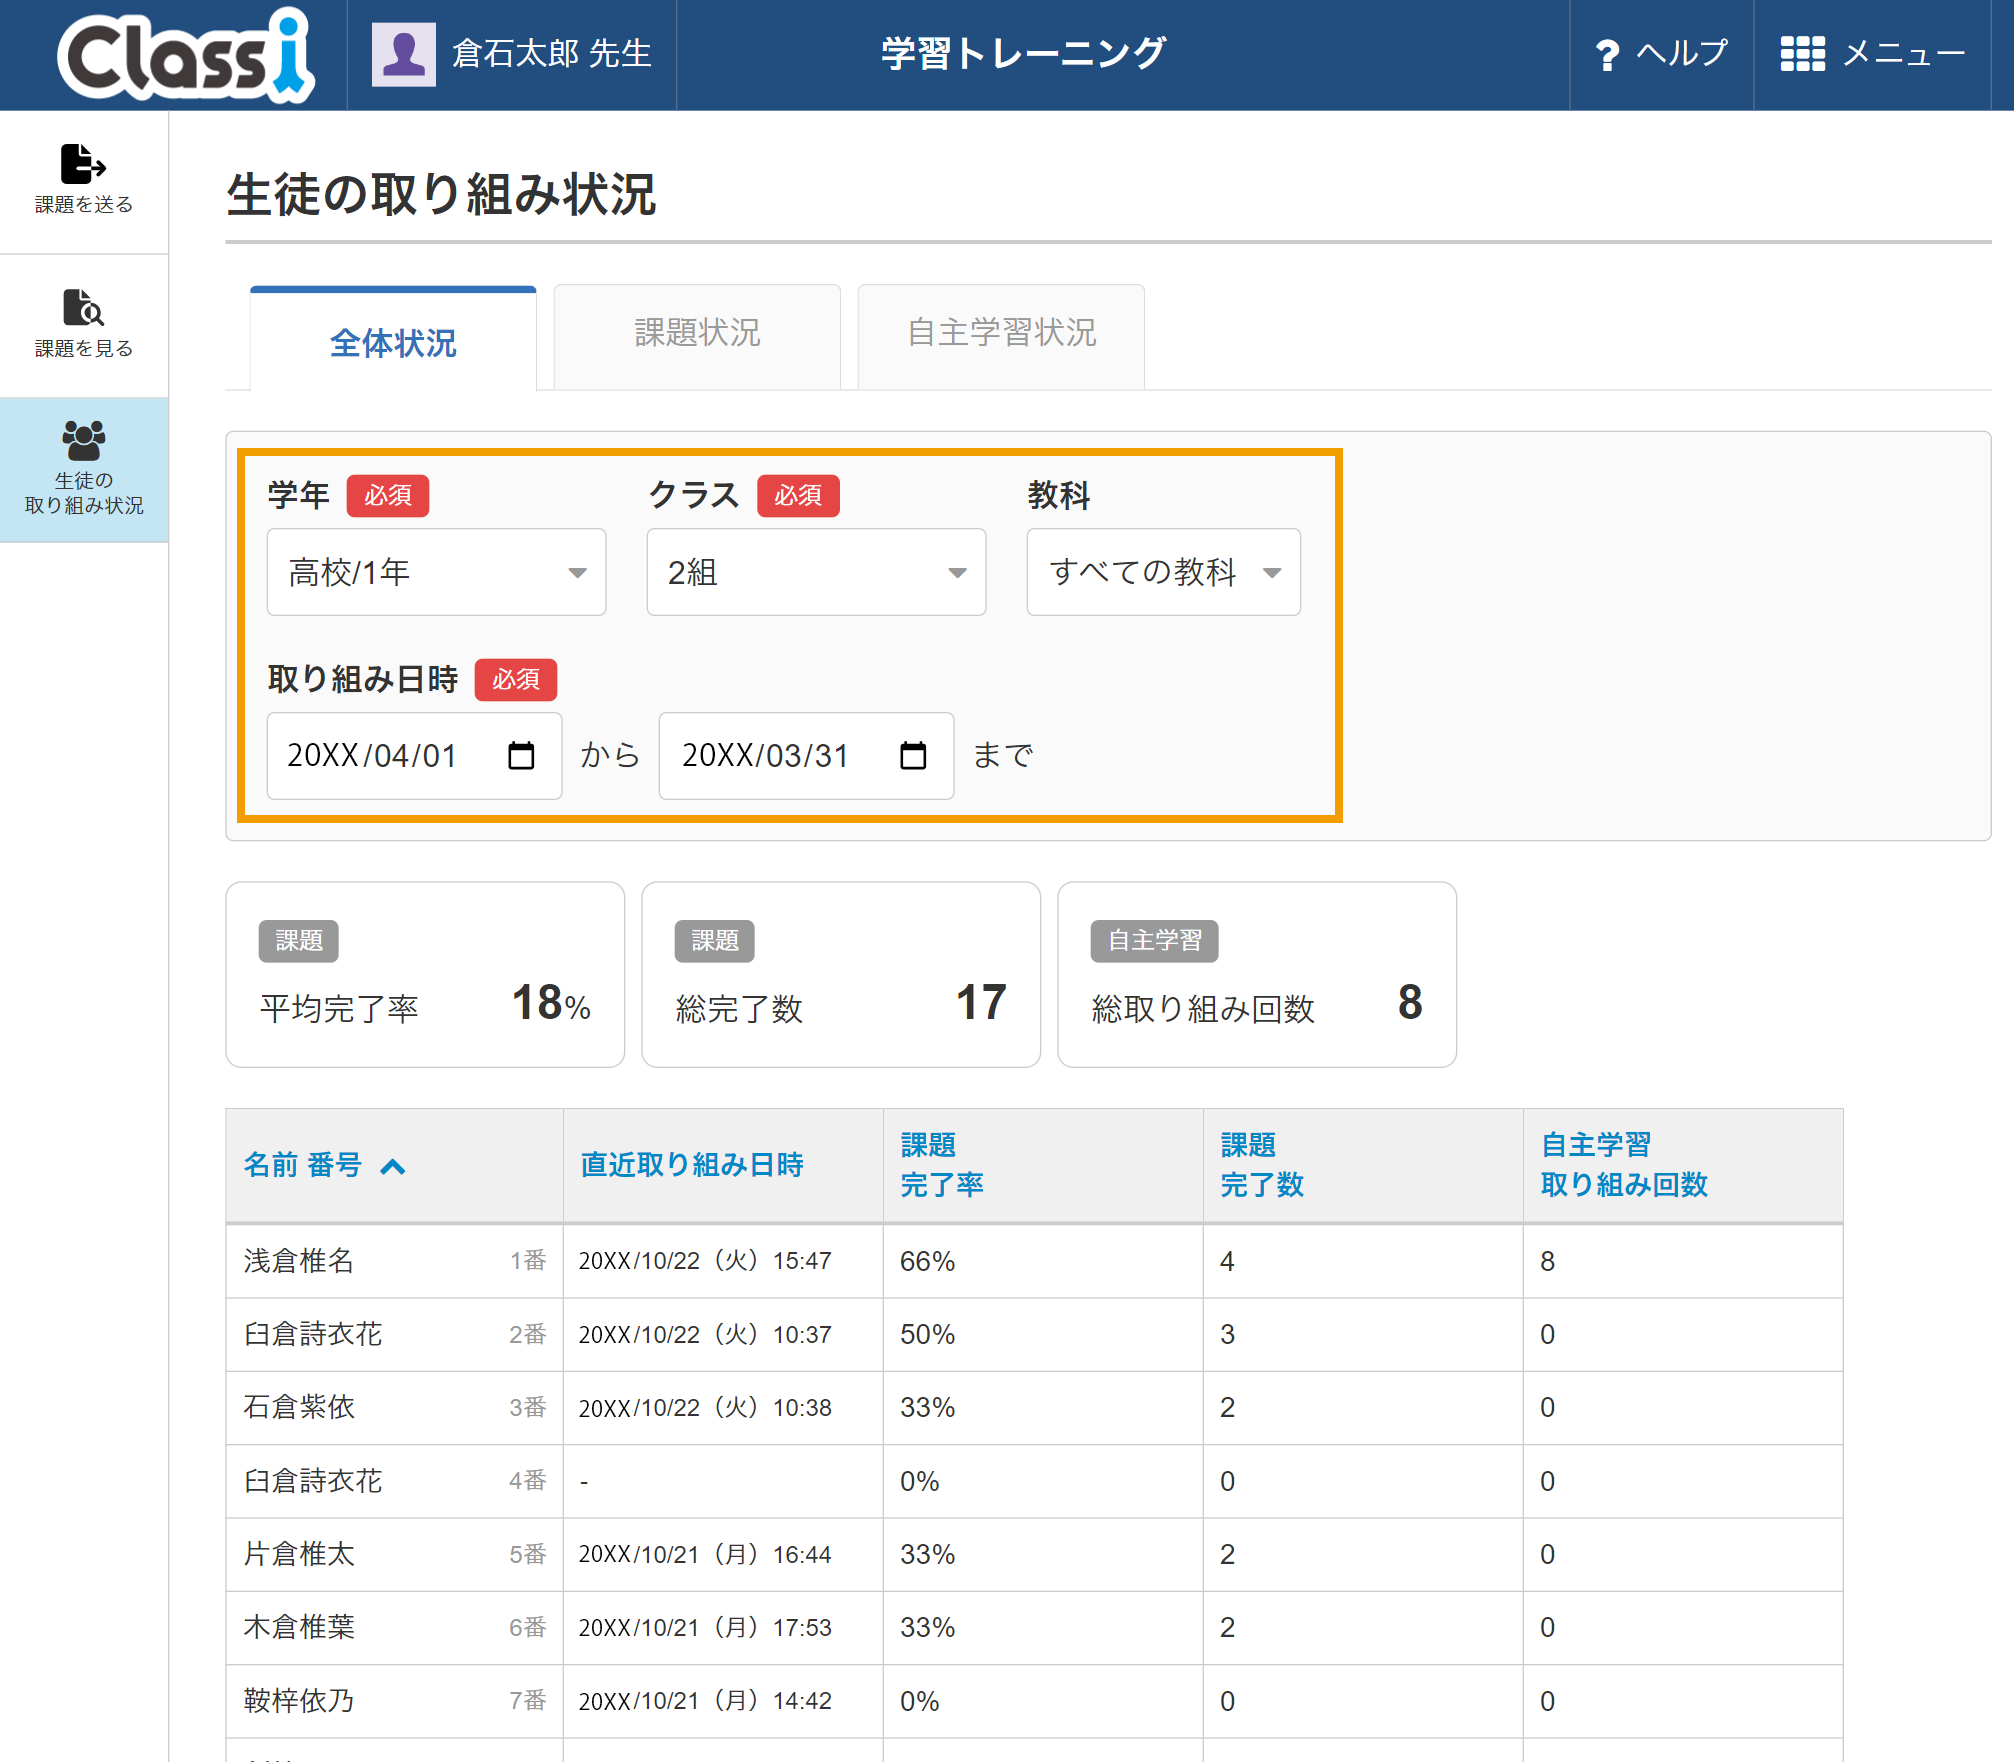Click the Classi logo
The image size is (2014, 1762).
click(186, 55)
